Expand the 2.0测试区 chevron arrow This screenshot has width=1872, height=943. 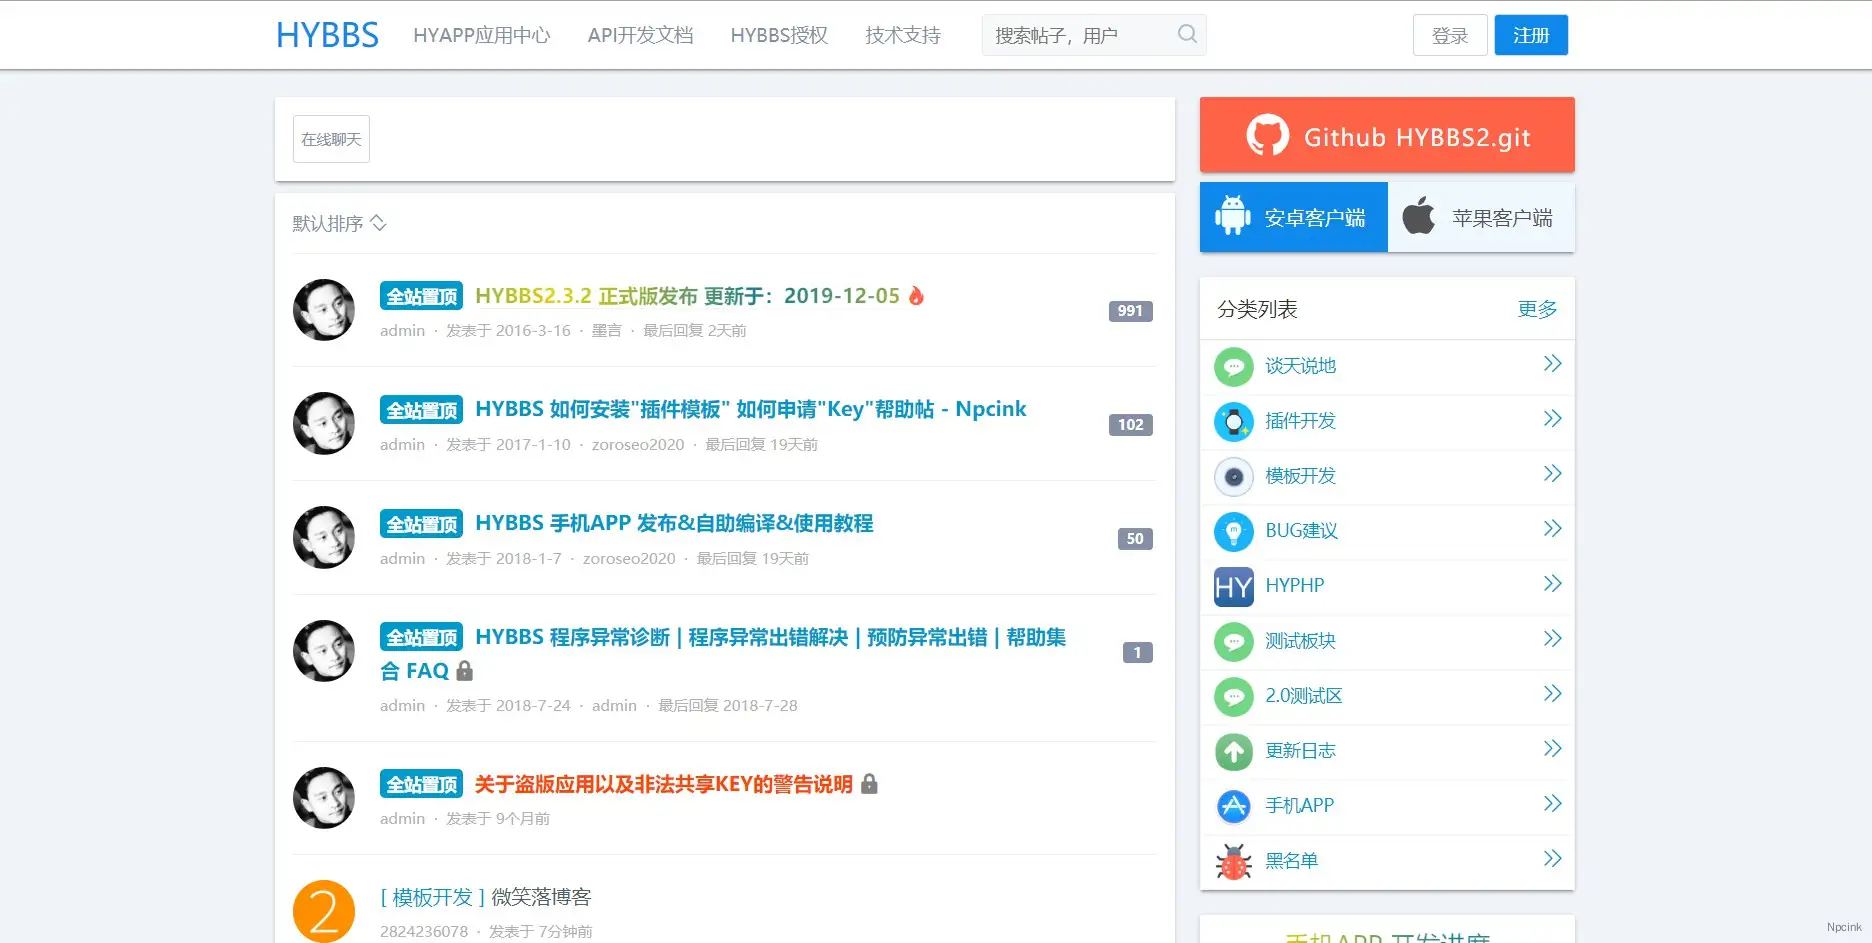[x=1552, y=694]
